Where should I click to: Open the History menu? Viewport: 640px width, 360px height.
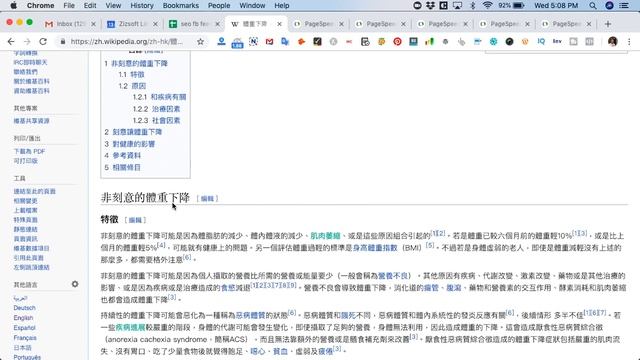pos(142,6)
